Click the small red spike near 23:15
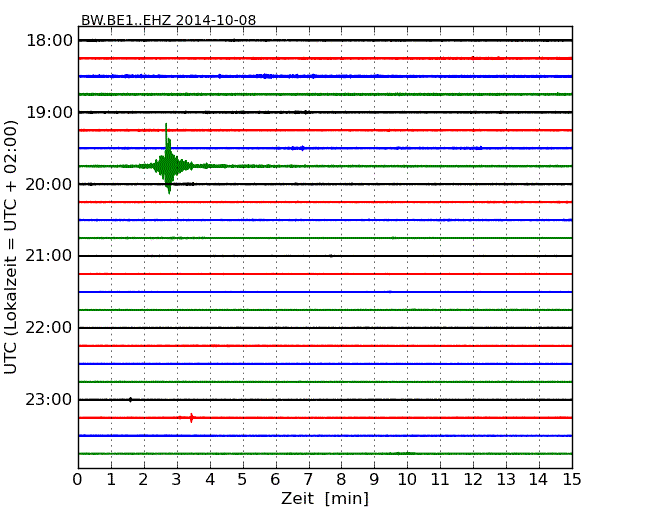The image size is (650, 520). [x=191, y=418]
